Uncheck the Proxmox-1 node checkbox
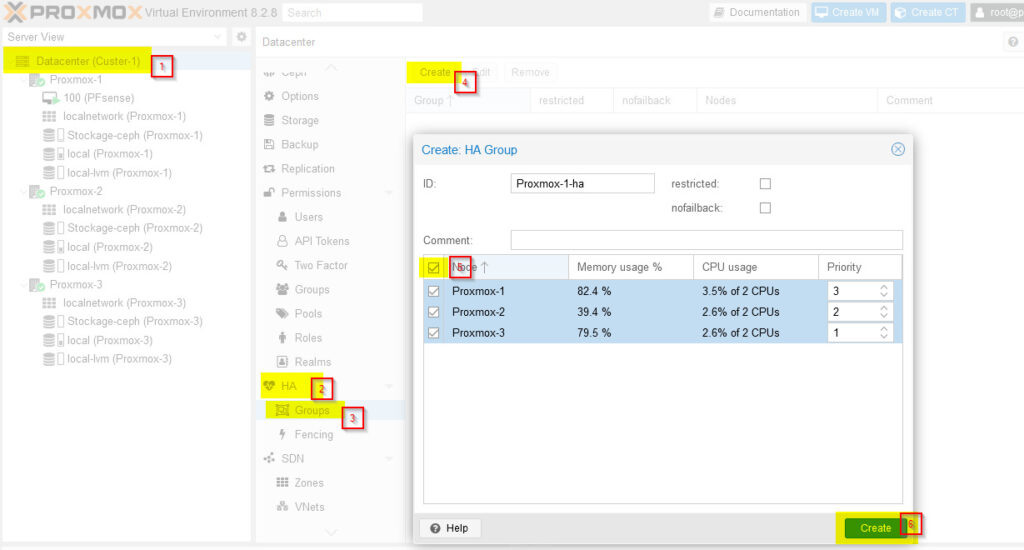The image size is (1024, 550). 434,291
